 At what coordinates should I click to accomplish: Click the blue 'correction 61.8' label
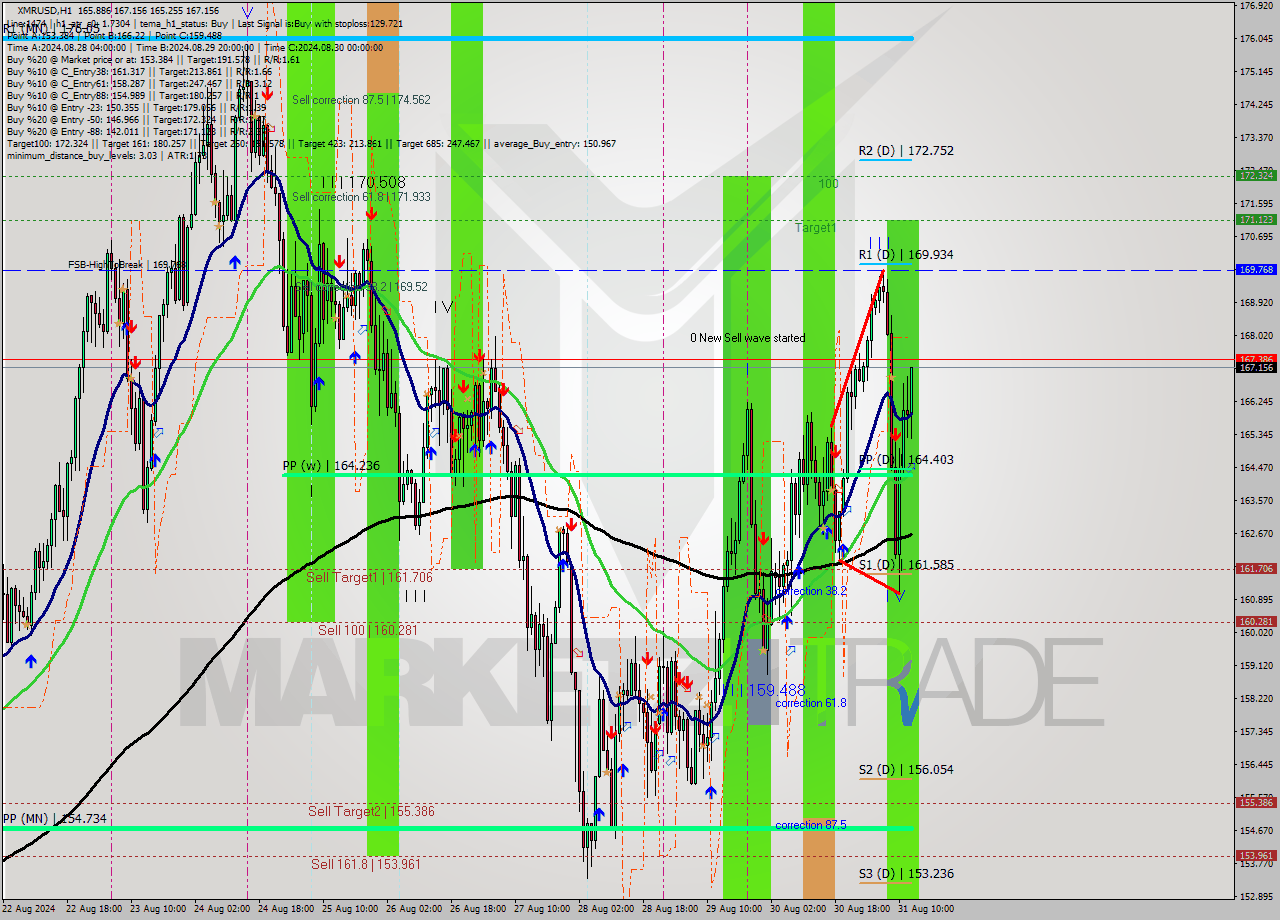(x=811, y=703)
